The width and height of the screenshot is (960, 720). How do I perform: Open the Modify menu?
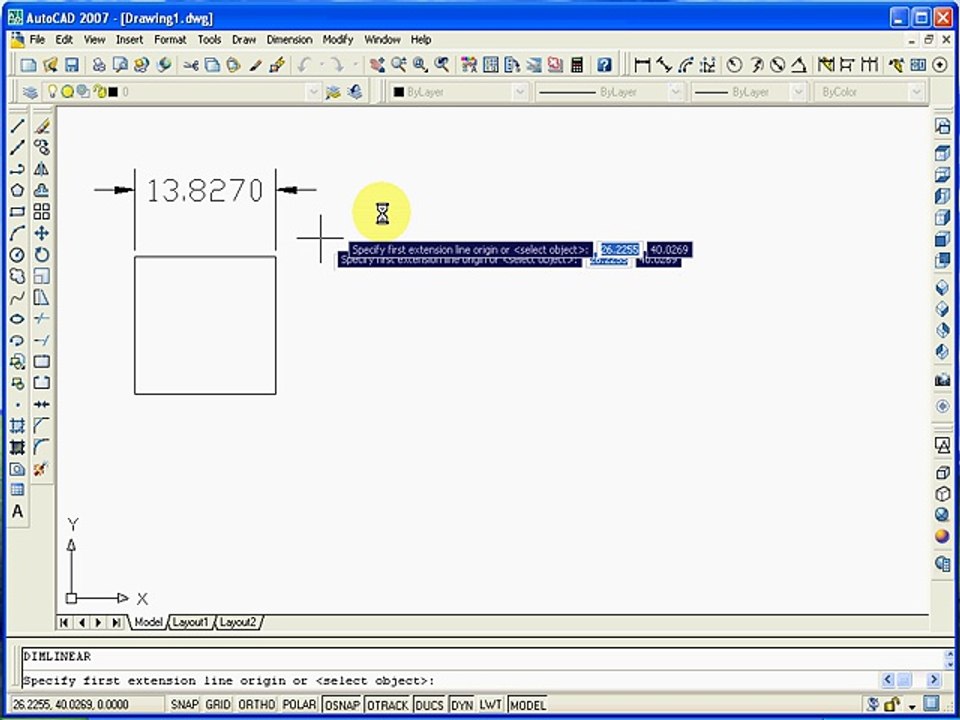coord(338,39)
